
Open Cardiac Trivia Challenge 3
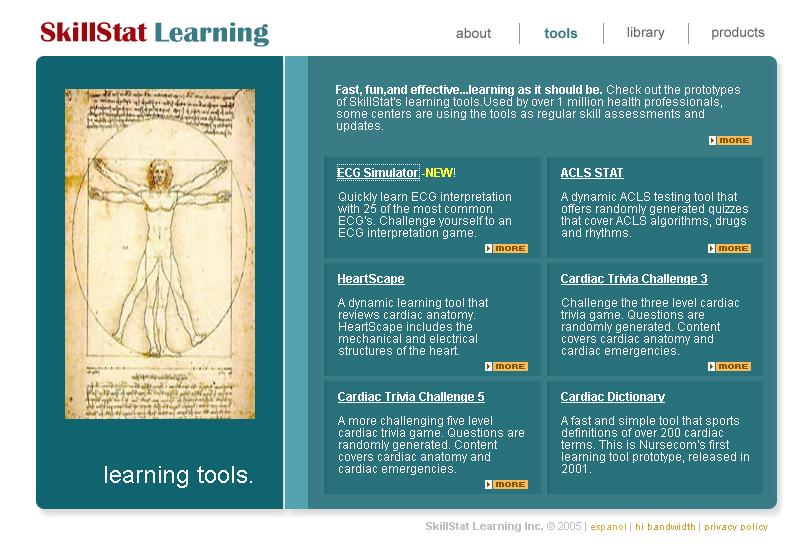634,278
